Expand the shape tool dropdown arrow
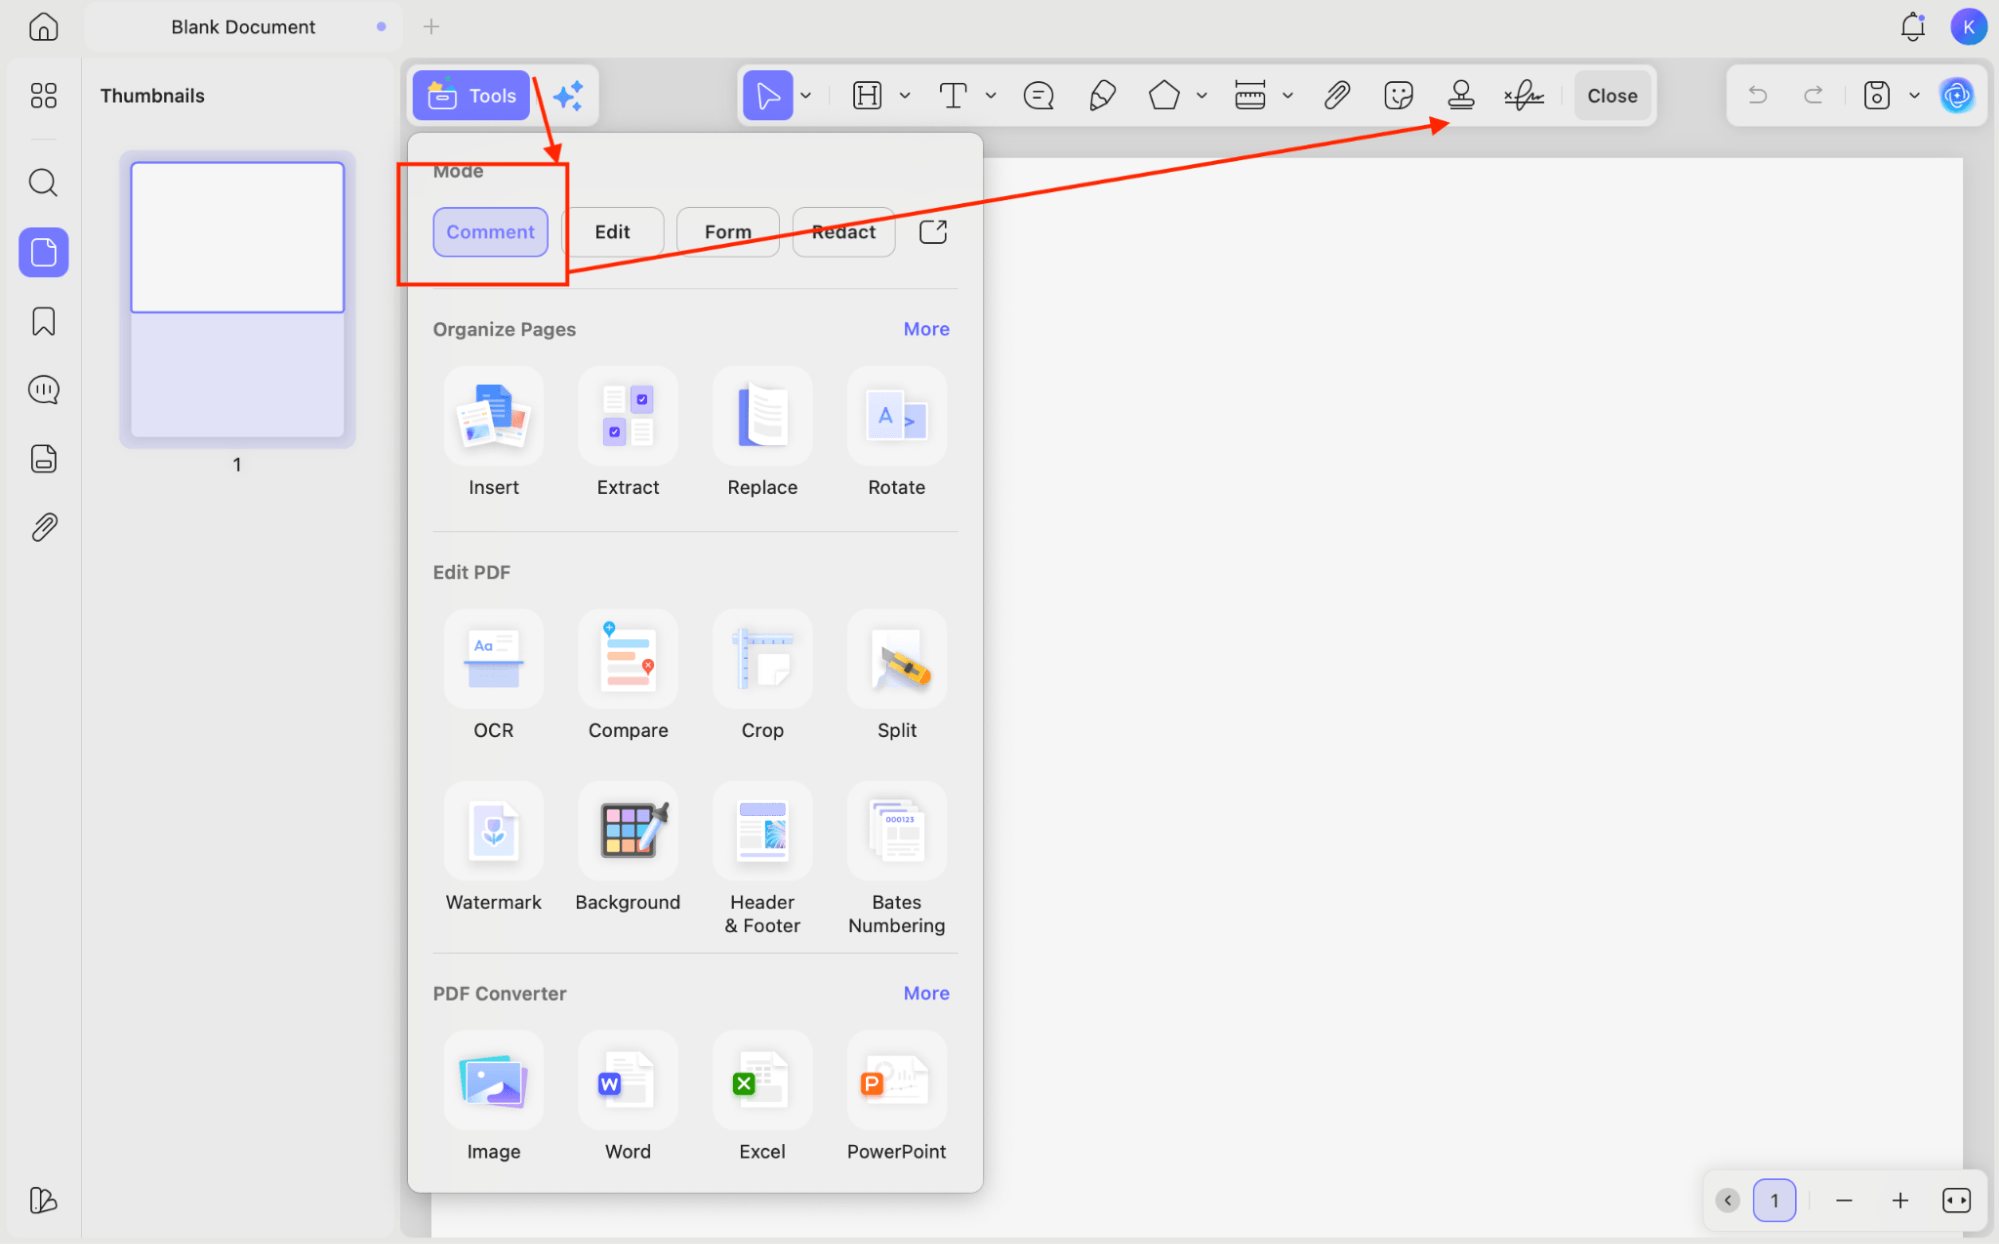Viewport: 1999px width, 1245px height. [1201, 96]
